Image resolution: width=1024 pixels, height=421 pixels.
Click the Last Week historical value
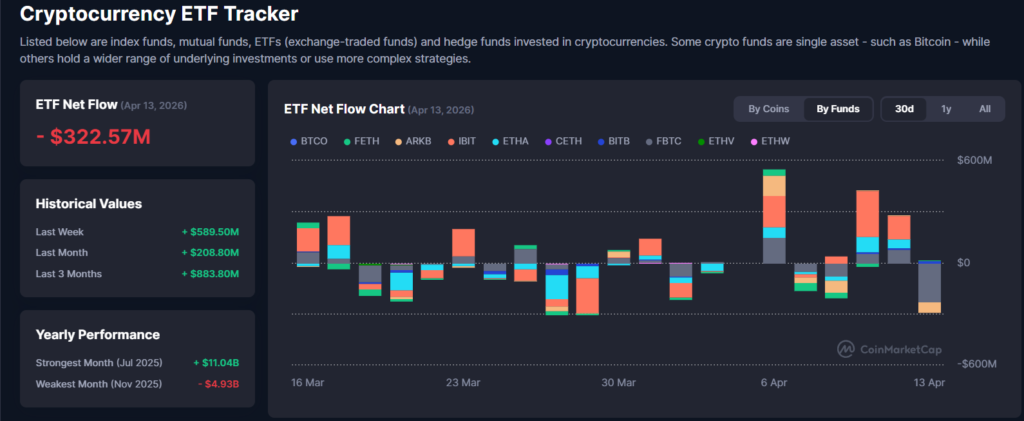coord(210,232)
